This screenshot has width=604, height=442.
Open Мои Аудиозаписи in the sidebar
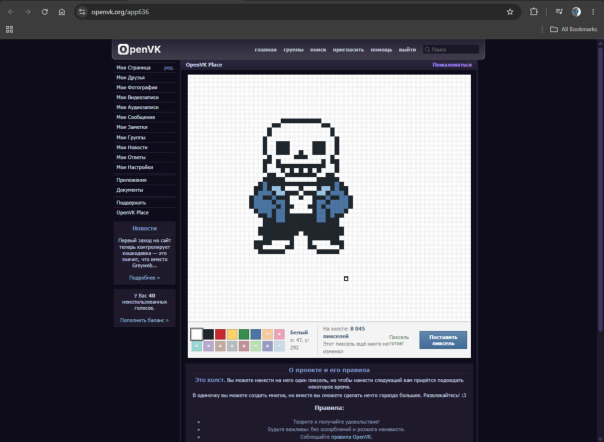pyautogui.click(x=138, y=108)
